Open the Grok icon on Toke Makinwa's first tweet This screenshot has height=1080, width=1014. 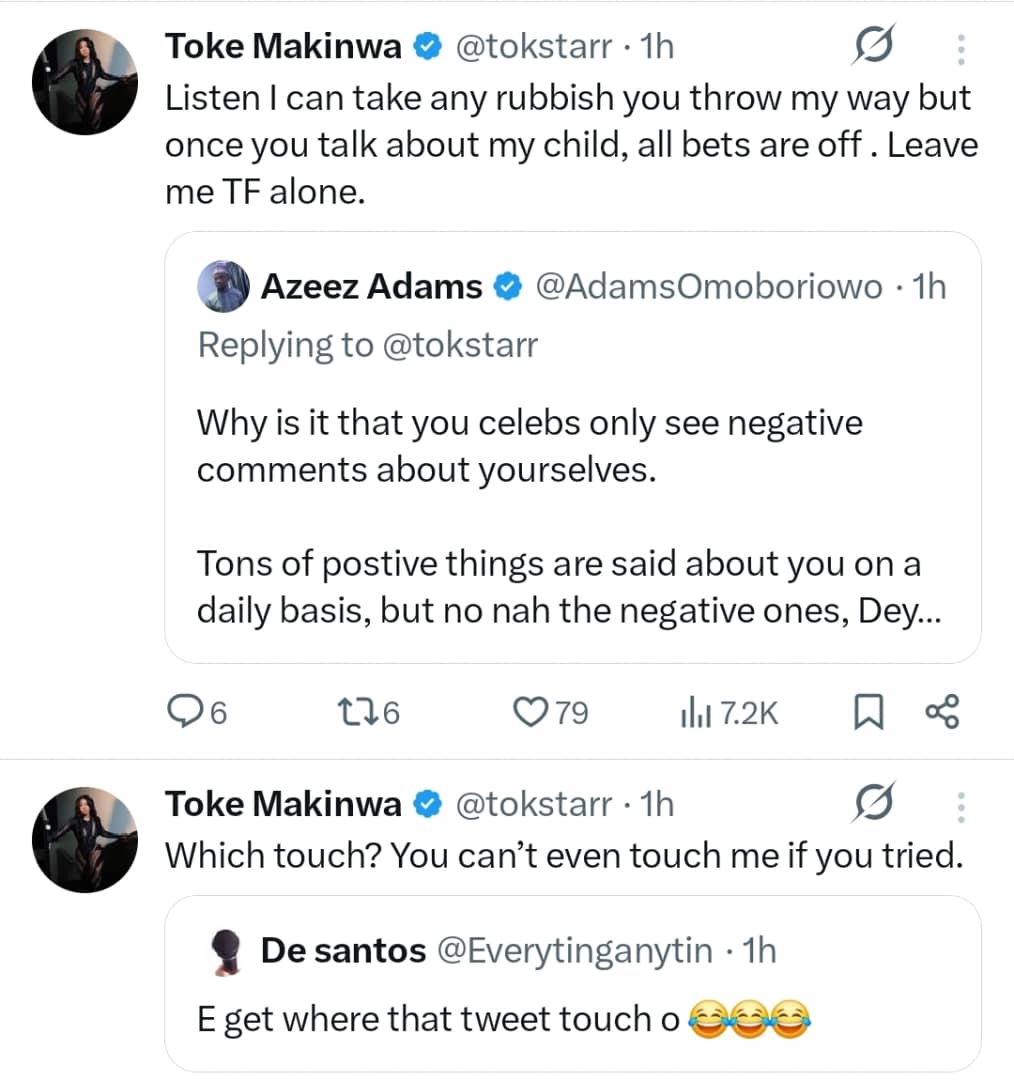[x=874, y=44]
